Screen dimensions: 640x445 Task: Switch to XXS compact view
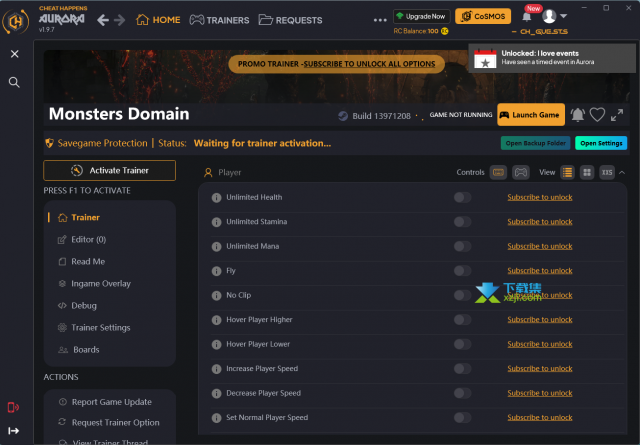(x=607, y=172)
